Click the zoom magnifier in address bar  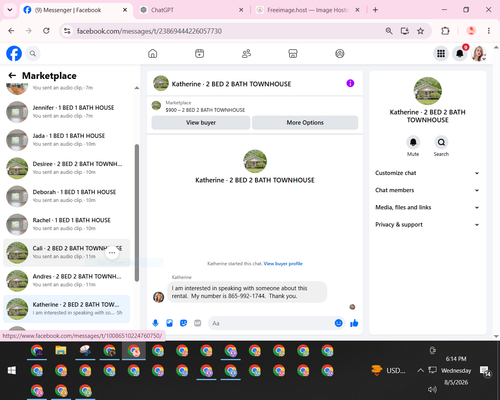tap(389, 31)
